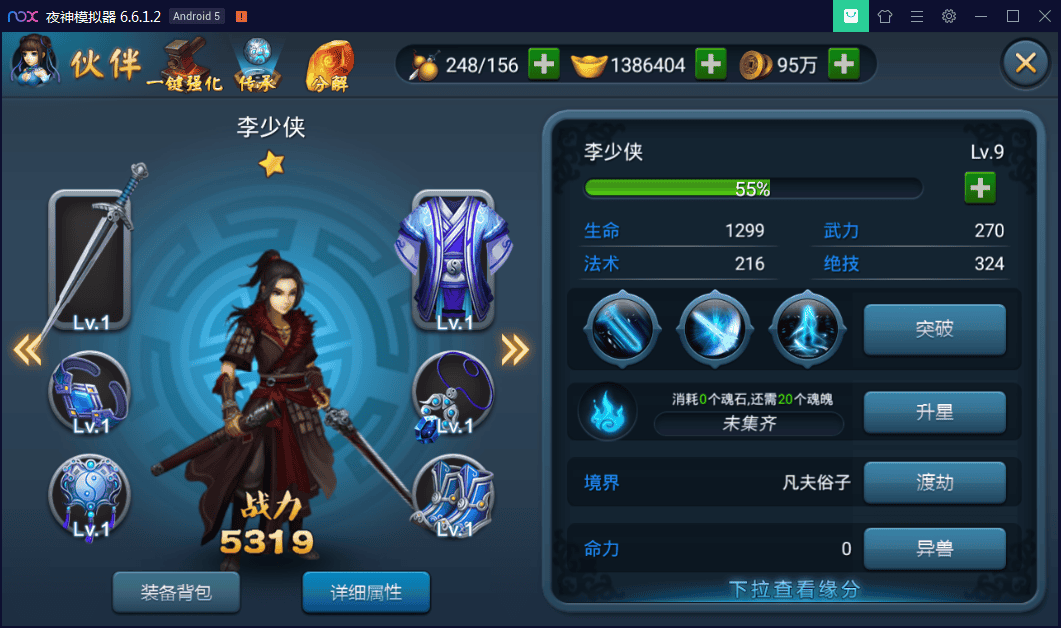Switch to next companion with right arrows
Image resolution: width=1061 pixels, height=628 pixels.
pyautogui.click(x=515, y=350)
